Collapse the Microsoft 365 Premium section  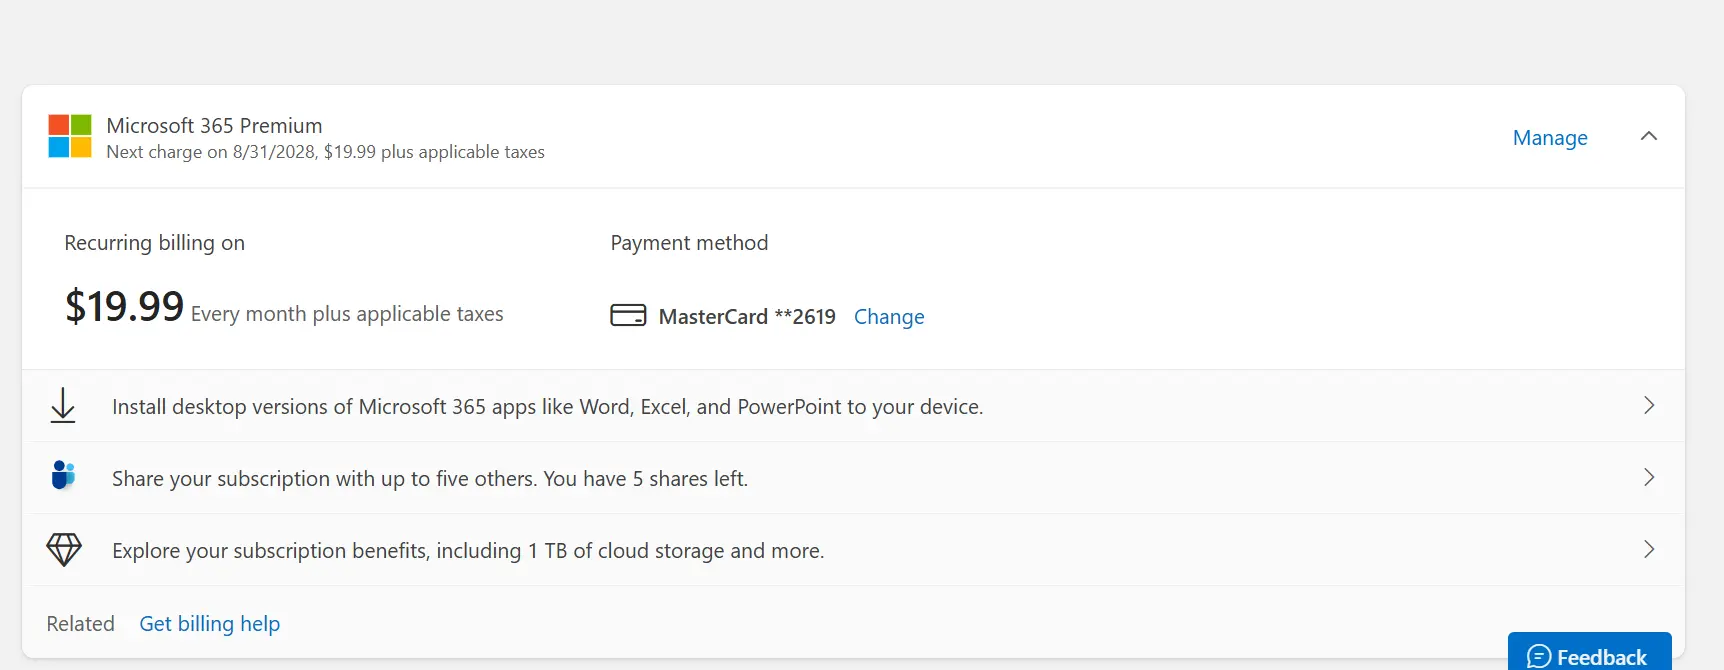point(1649,136)
